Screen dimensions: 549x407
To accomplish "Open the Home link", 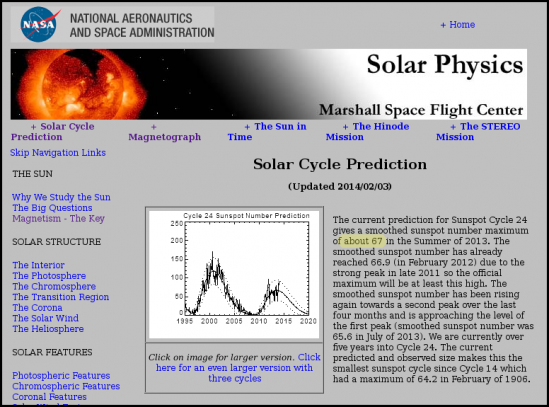I will tap(457, 25).
